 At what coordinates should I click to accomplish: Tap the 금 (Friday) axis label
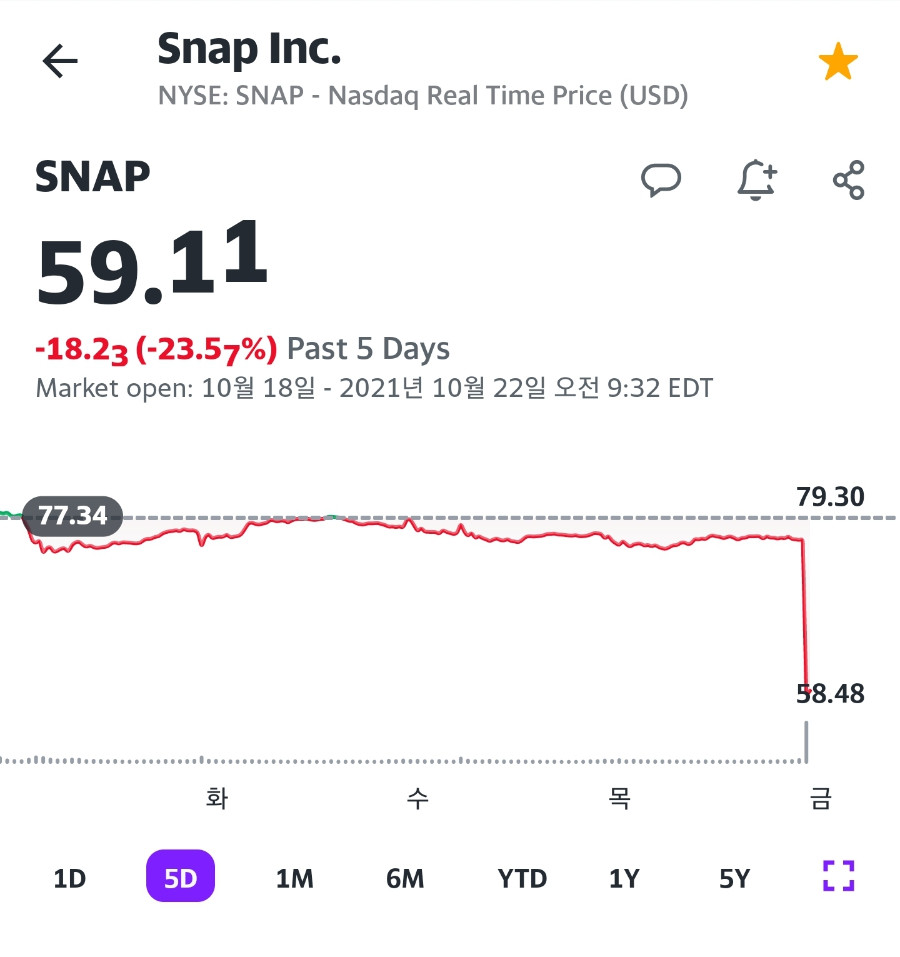(820, 798)
